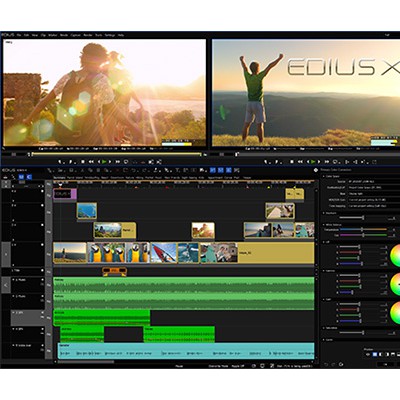The height and width of the screenshot is (400, 400).
Task: Stop playback in the left preview monitor
Action: [x=83, y=162]
